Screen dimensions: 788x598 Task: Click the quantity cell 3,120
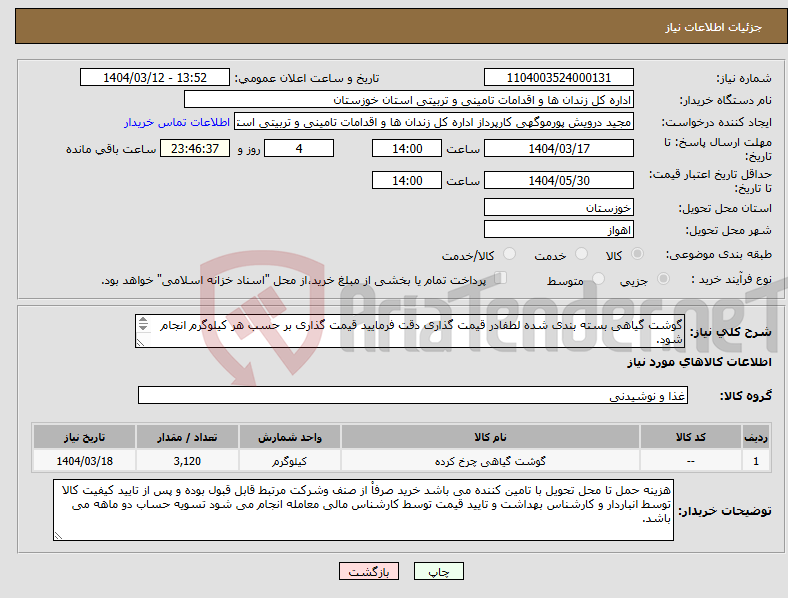click(x=187, y=461)
